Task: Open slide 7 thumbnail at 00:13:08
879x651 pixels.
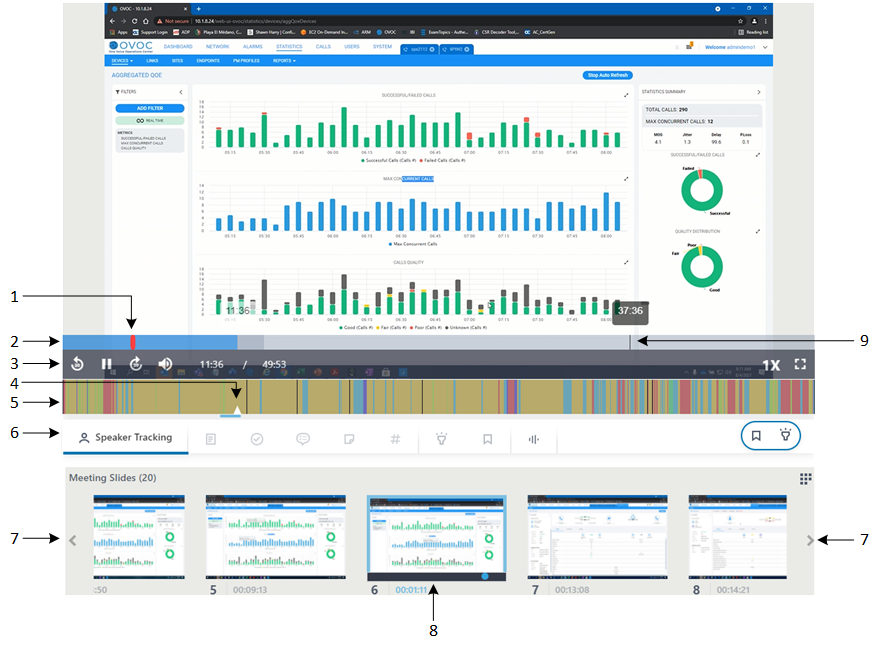Action: click(x=573, y=536)
